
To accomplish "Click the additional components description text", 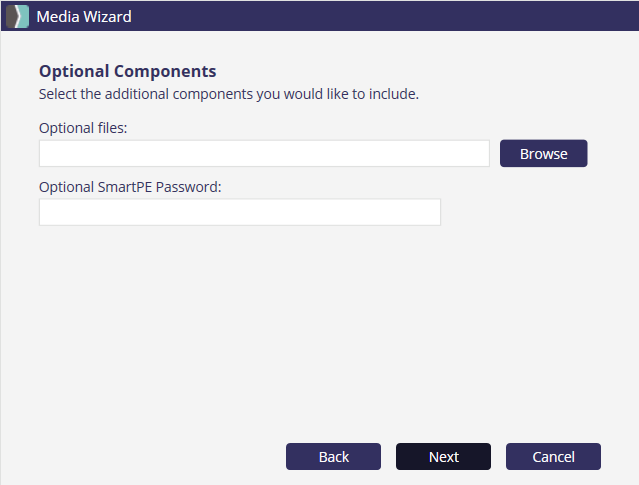I will [x=228, y=94].
